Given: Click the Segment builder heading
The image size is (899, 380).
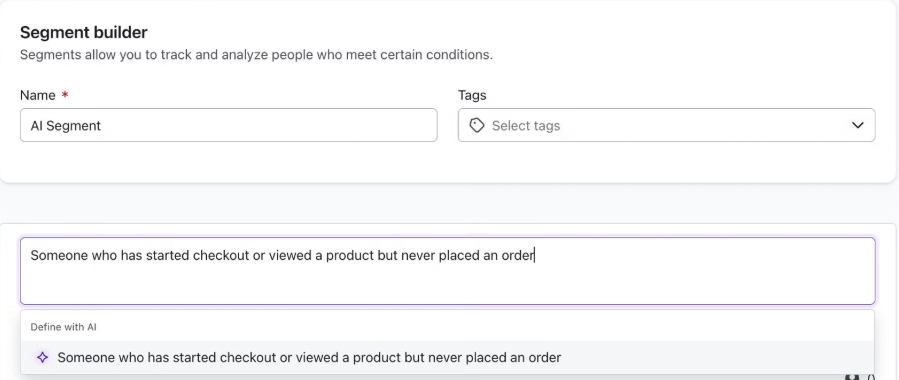Looking at the screenshot, I should (x=84, y=33).
